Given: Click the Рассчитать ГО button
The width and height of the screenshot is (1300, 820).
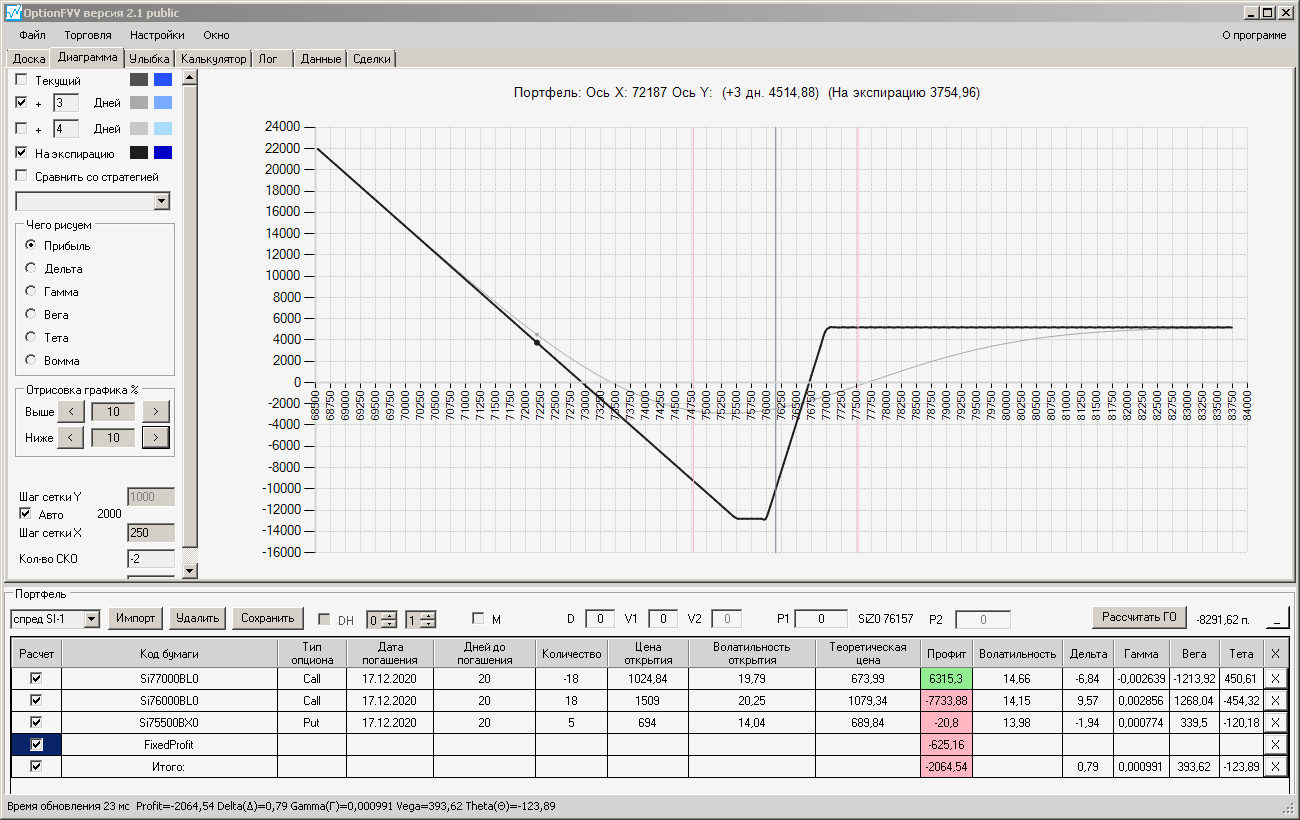Looking at the screenshot, I should (1138, 618).
